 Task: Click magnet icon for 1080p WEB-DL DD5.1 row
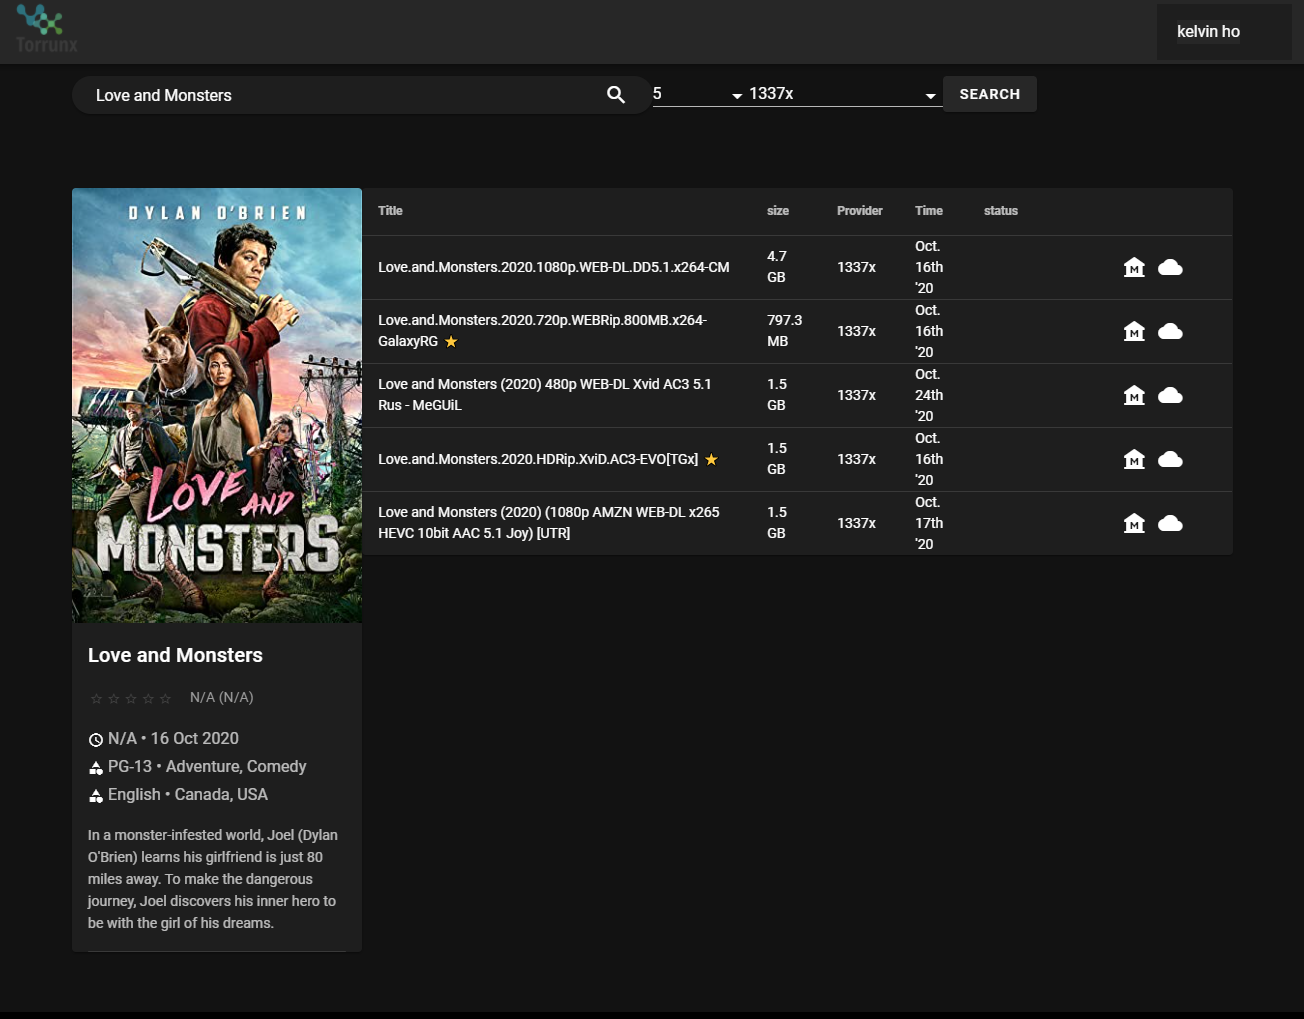[1134, 267]
